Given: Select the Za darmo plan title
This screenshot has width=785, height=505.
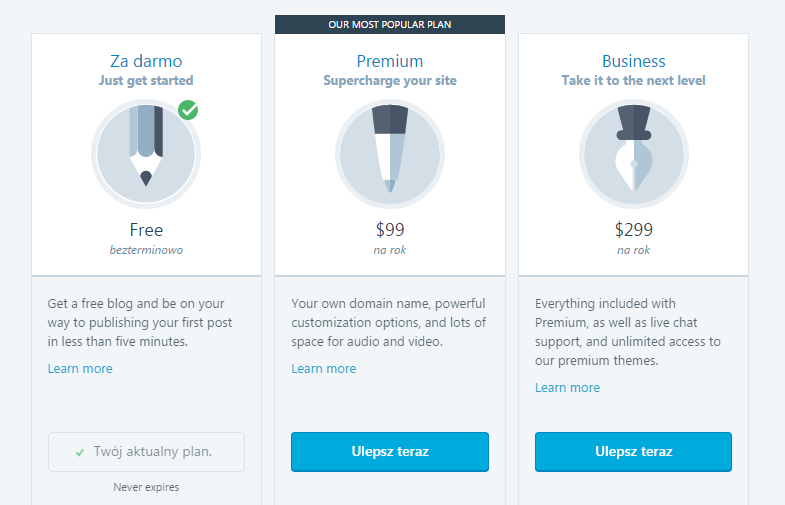Looking at the screenshot, I should (146, 61).
